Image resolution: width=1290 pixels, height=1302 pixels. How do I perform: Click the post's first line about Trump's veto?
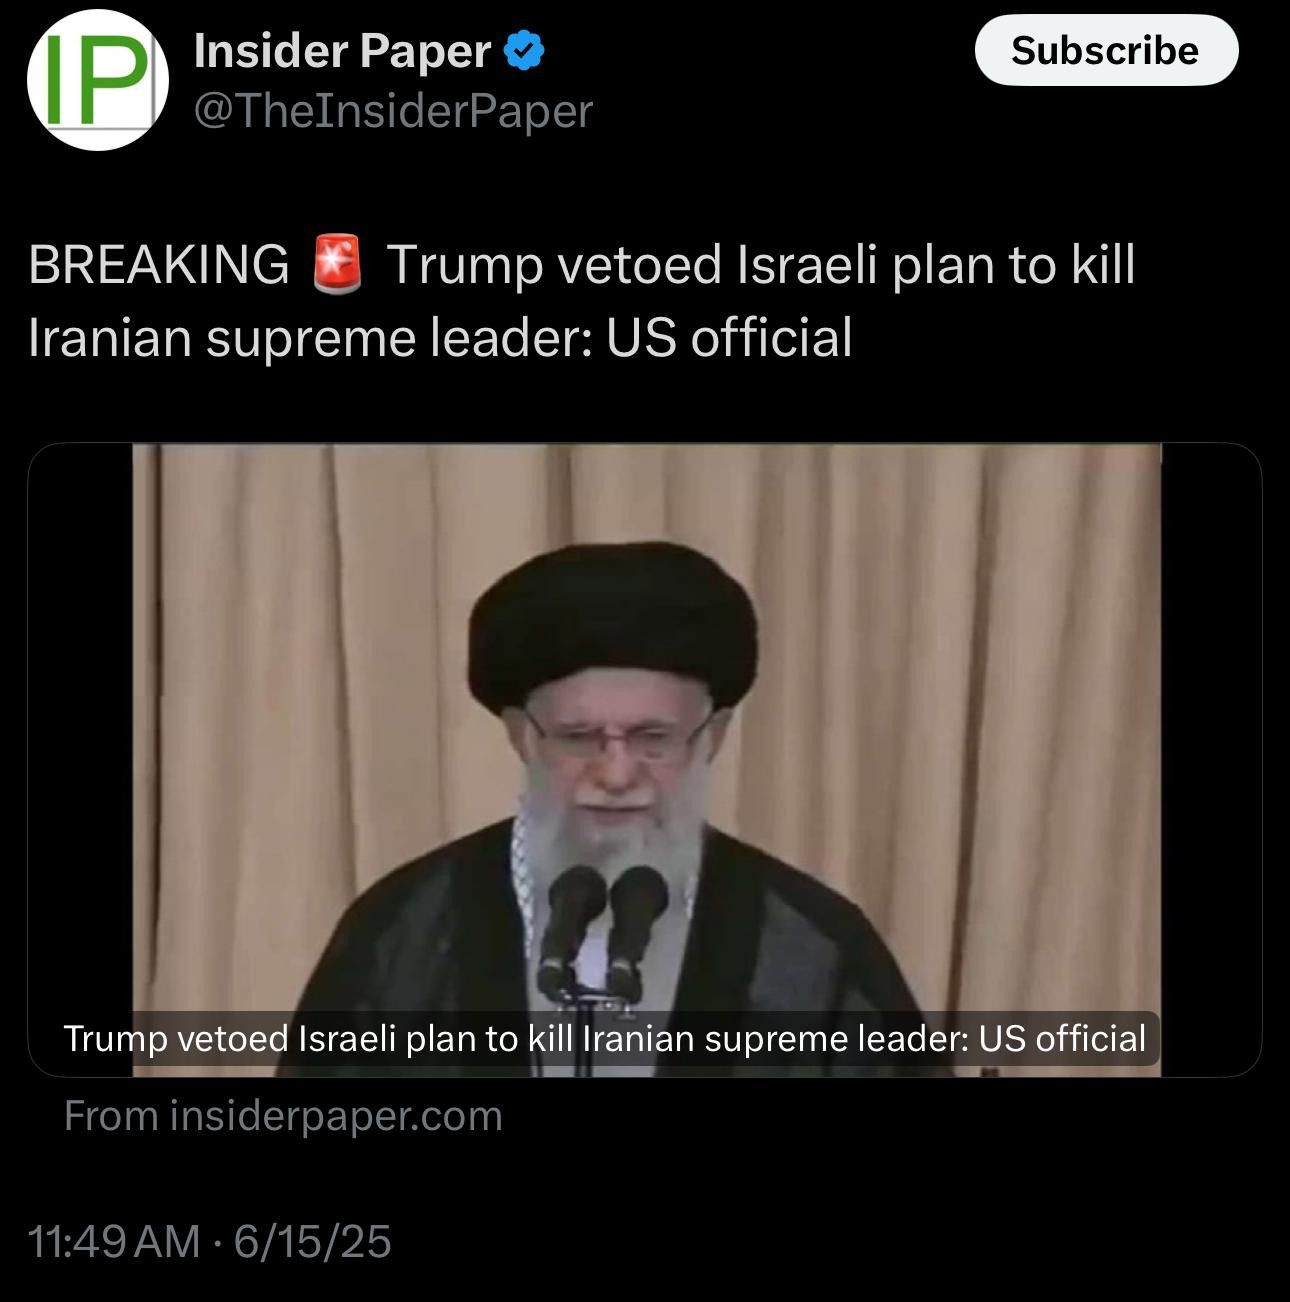tap(582, 265)
